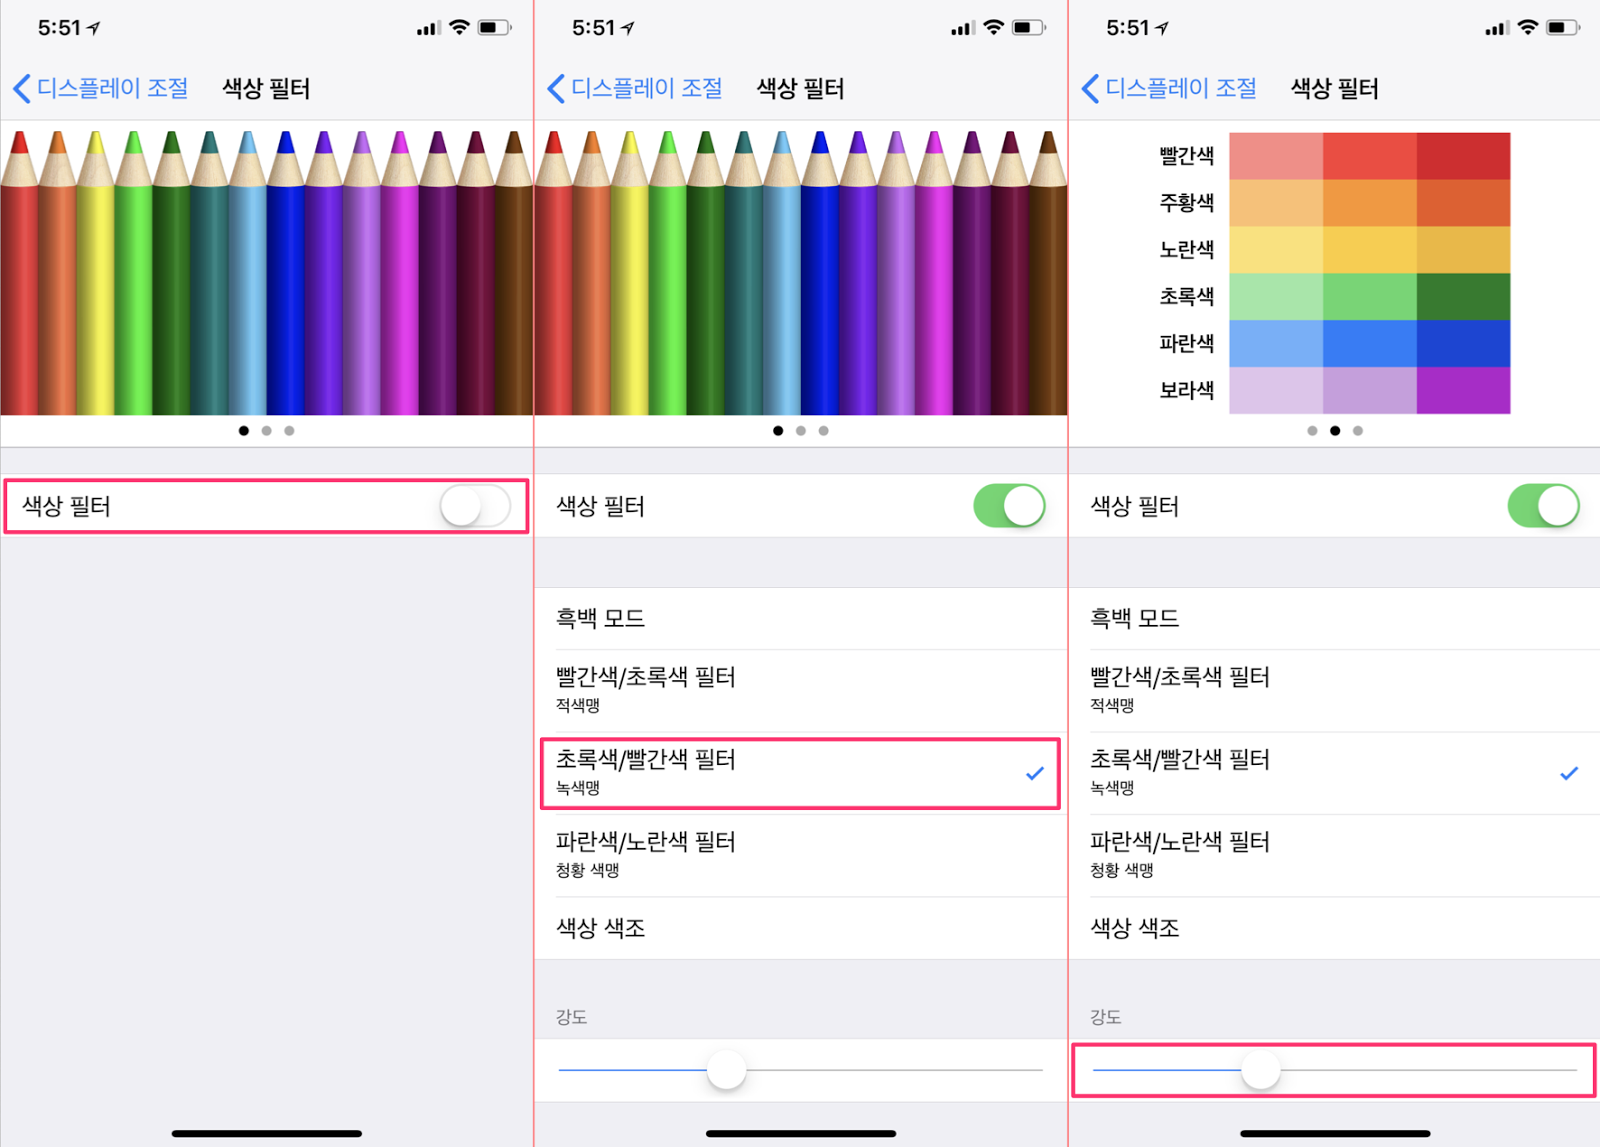Select 빨간색/초록색 필터 in right screen

(1335, 690)
